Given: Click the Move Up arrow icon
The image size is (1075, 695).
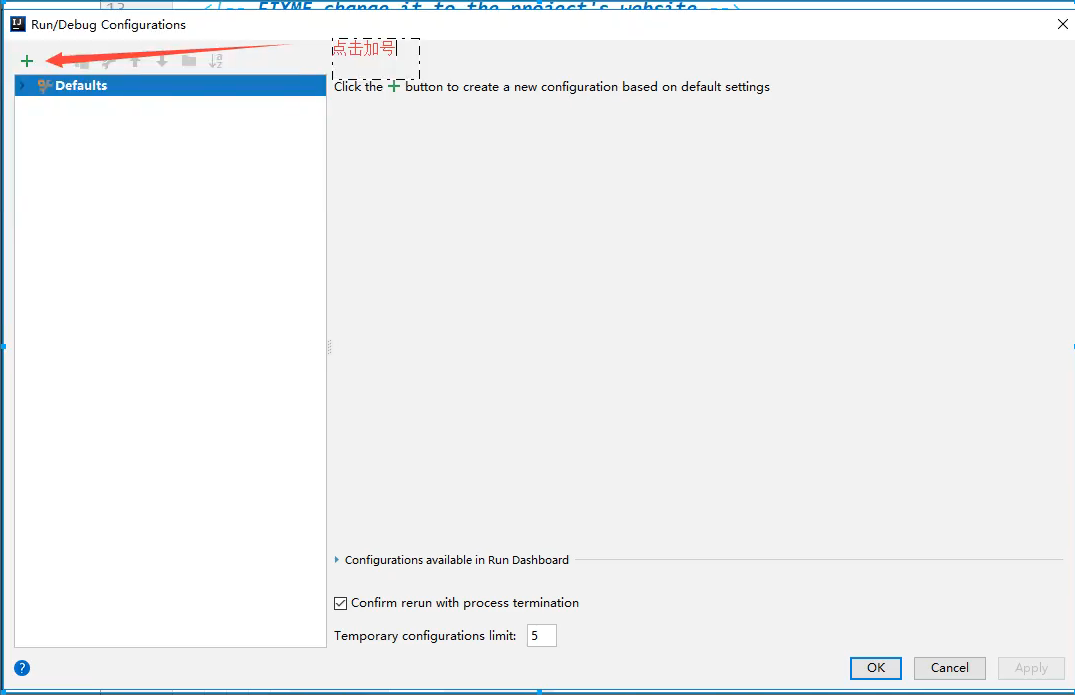Looking at the screenshot, I should [135, 62].
